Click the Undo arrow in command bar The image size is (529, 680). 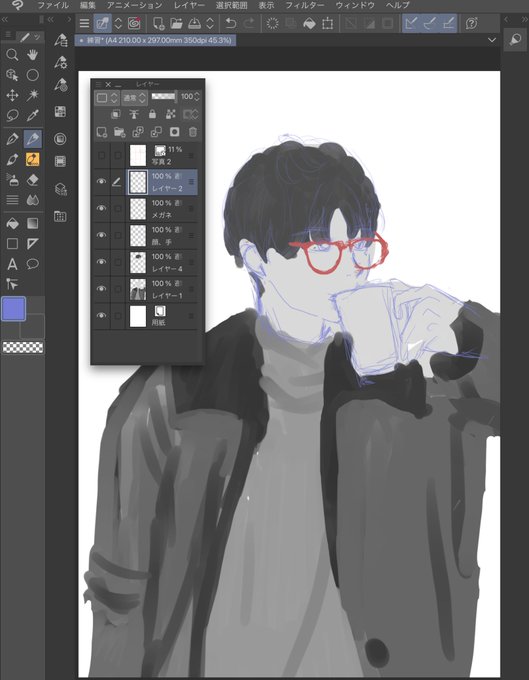click(x=231, y=23)
